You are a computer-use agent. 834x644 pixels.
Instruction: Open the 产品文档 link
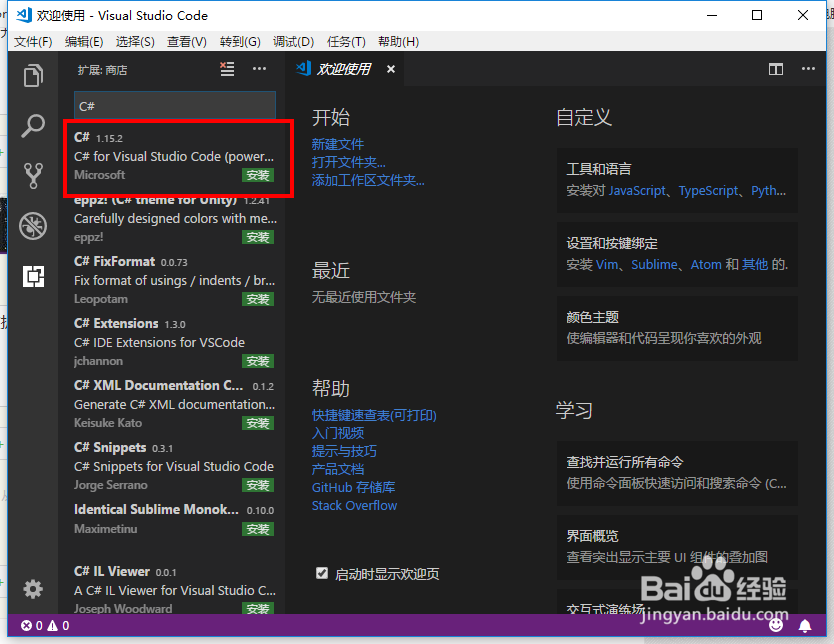[338, 469]
